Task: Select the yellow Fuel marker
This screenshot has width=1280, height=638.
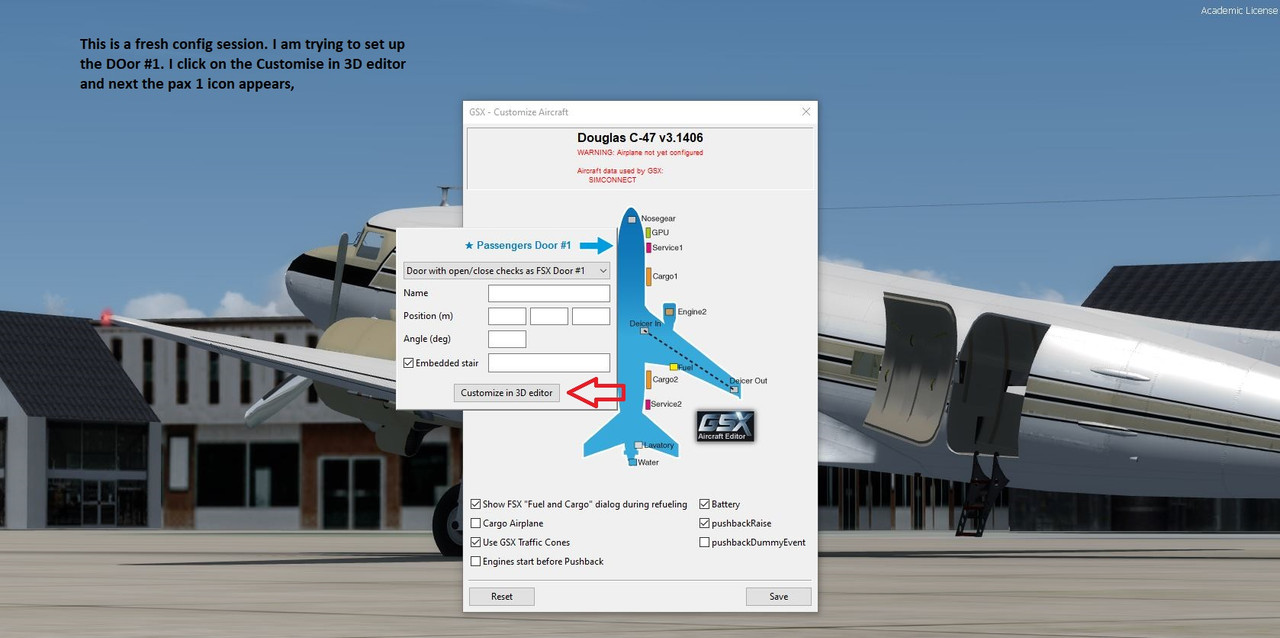Action: (x=674, y=368)
